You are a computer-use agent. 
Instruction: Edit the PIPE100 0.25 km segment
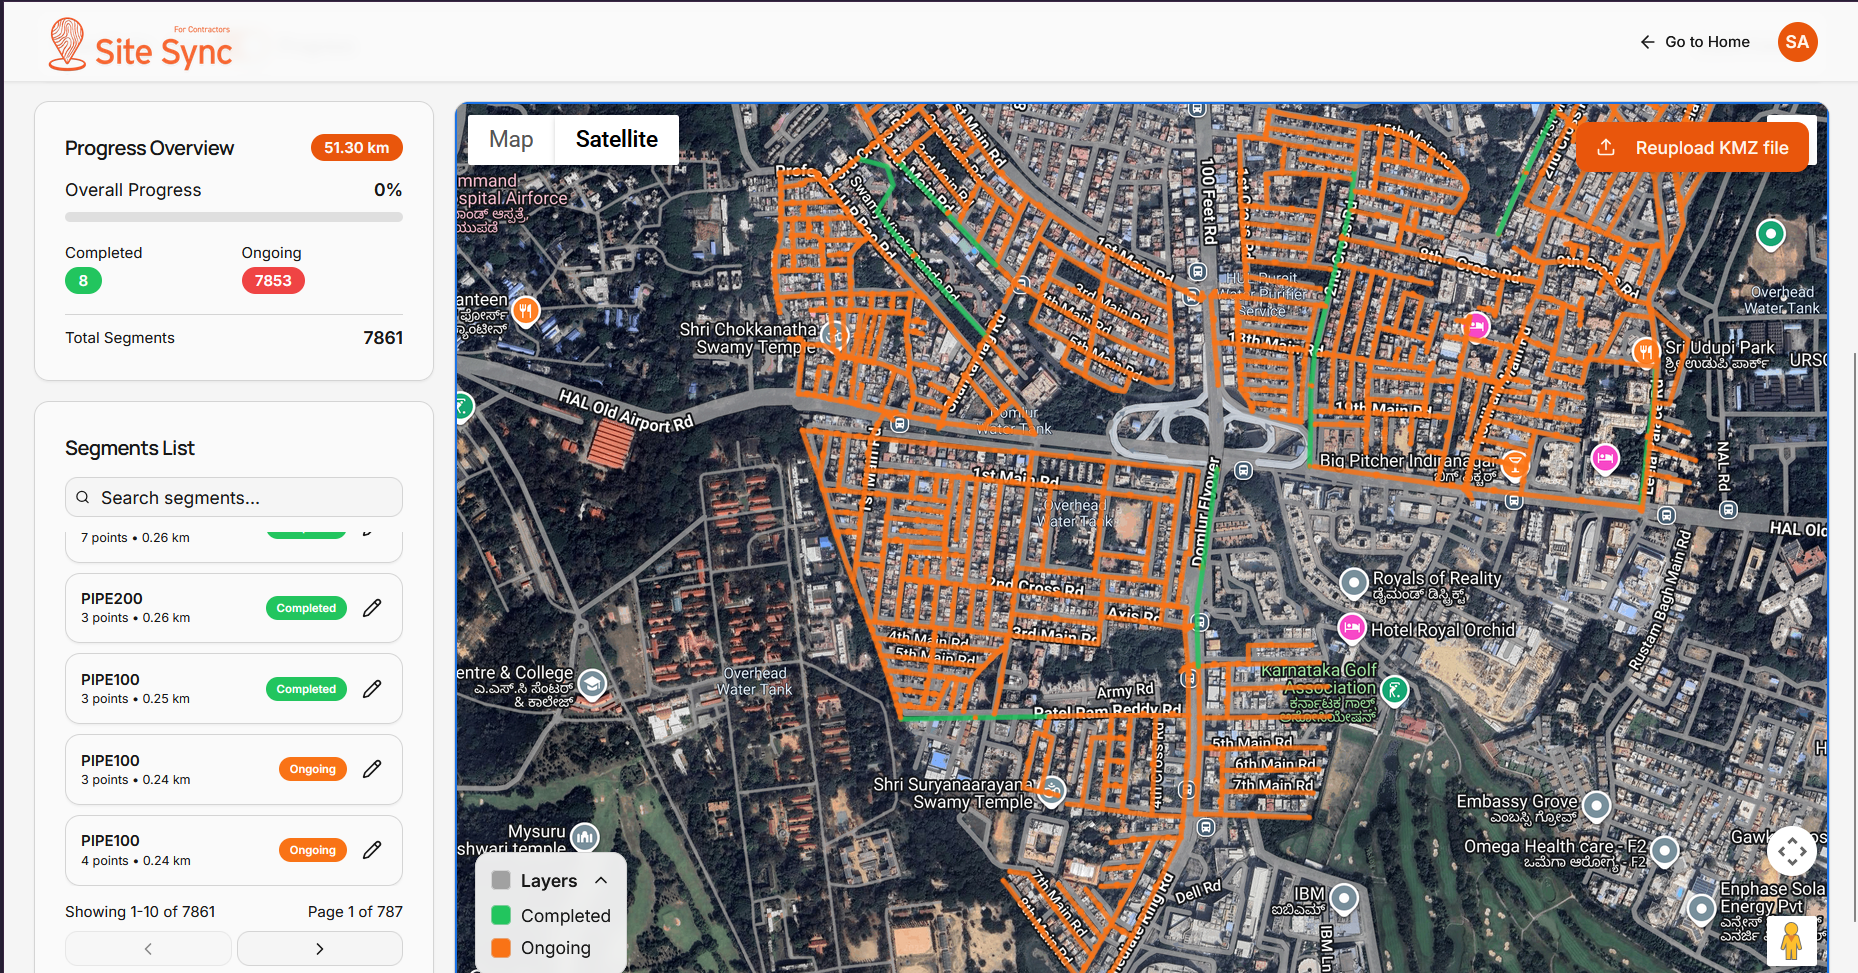[372, 689]
